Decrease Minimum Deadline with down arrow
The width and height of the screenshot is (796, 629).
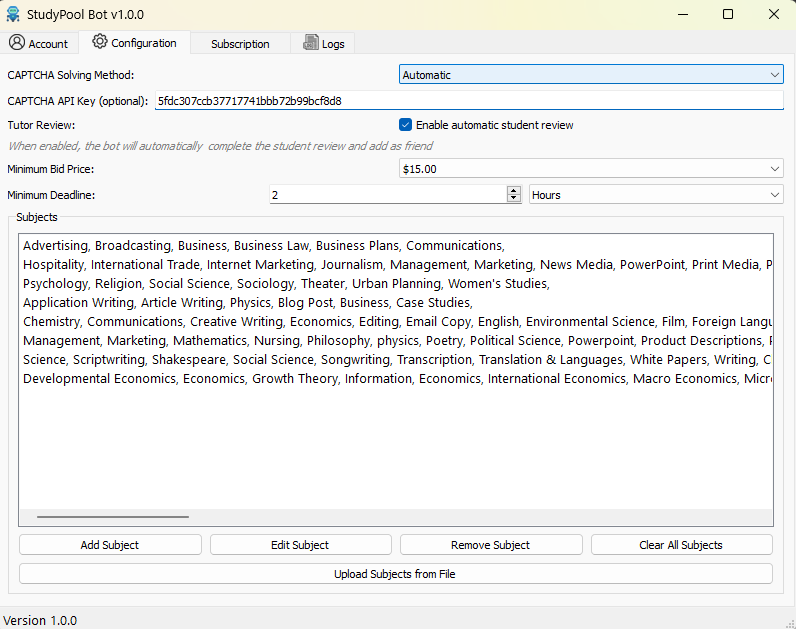point(514,198)
